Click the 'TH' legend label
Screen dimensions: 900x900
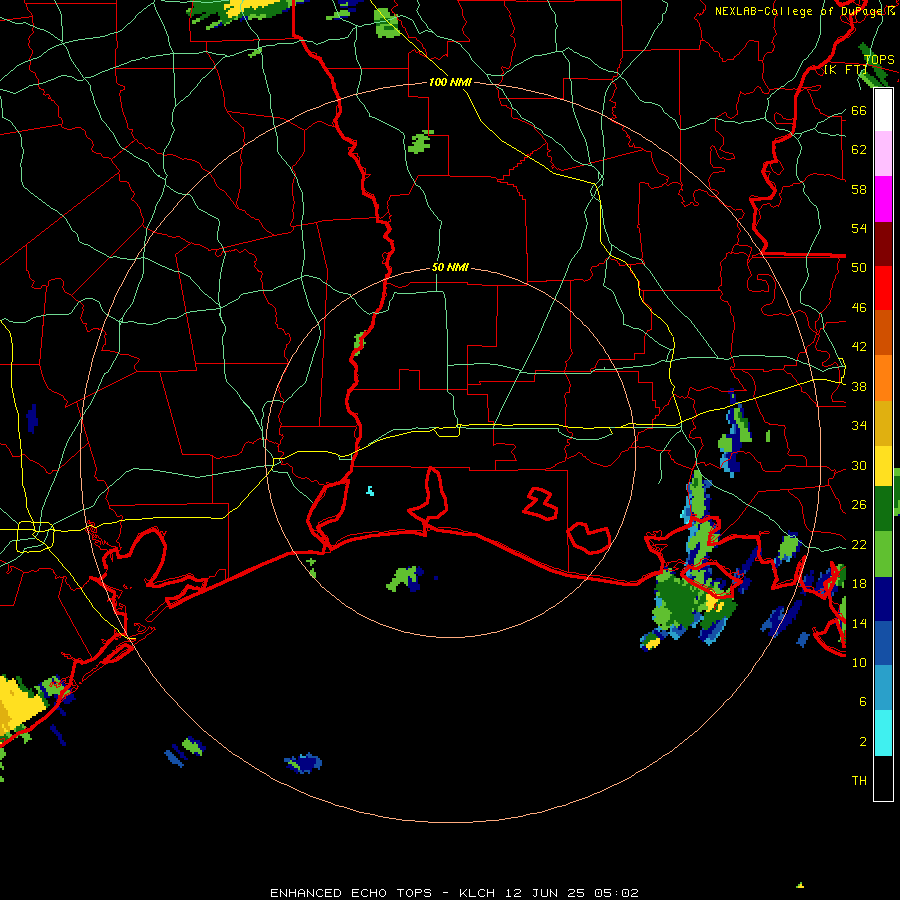coord(859,781)
